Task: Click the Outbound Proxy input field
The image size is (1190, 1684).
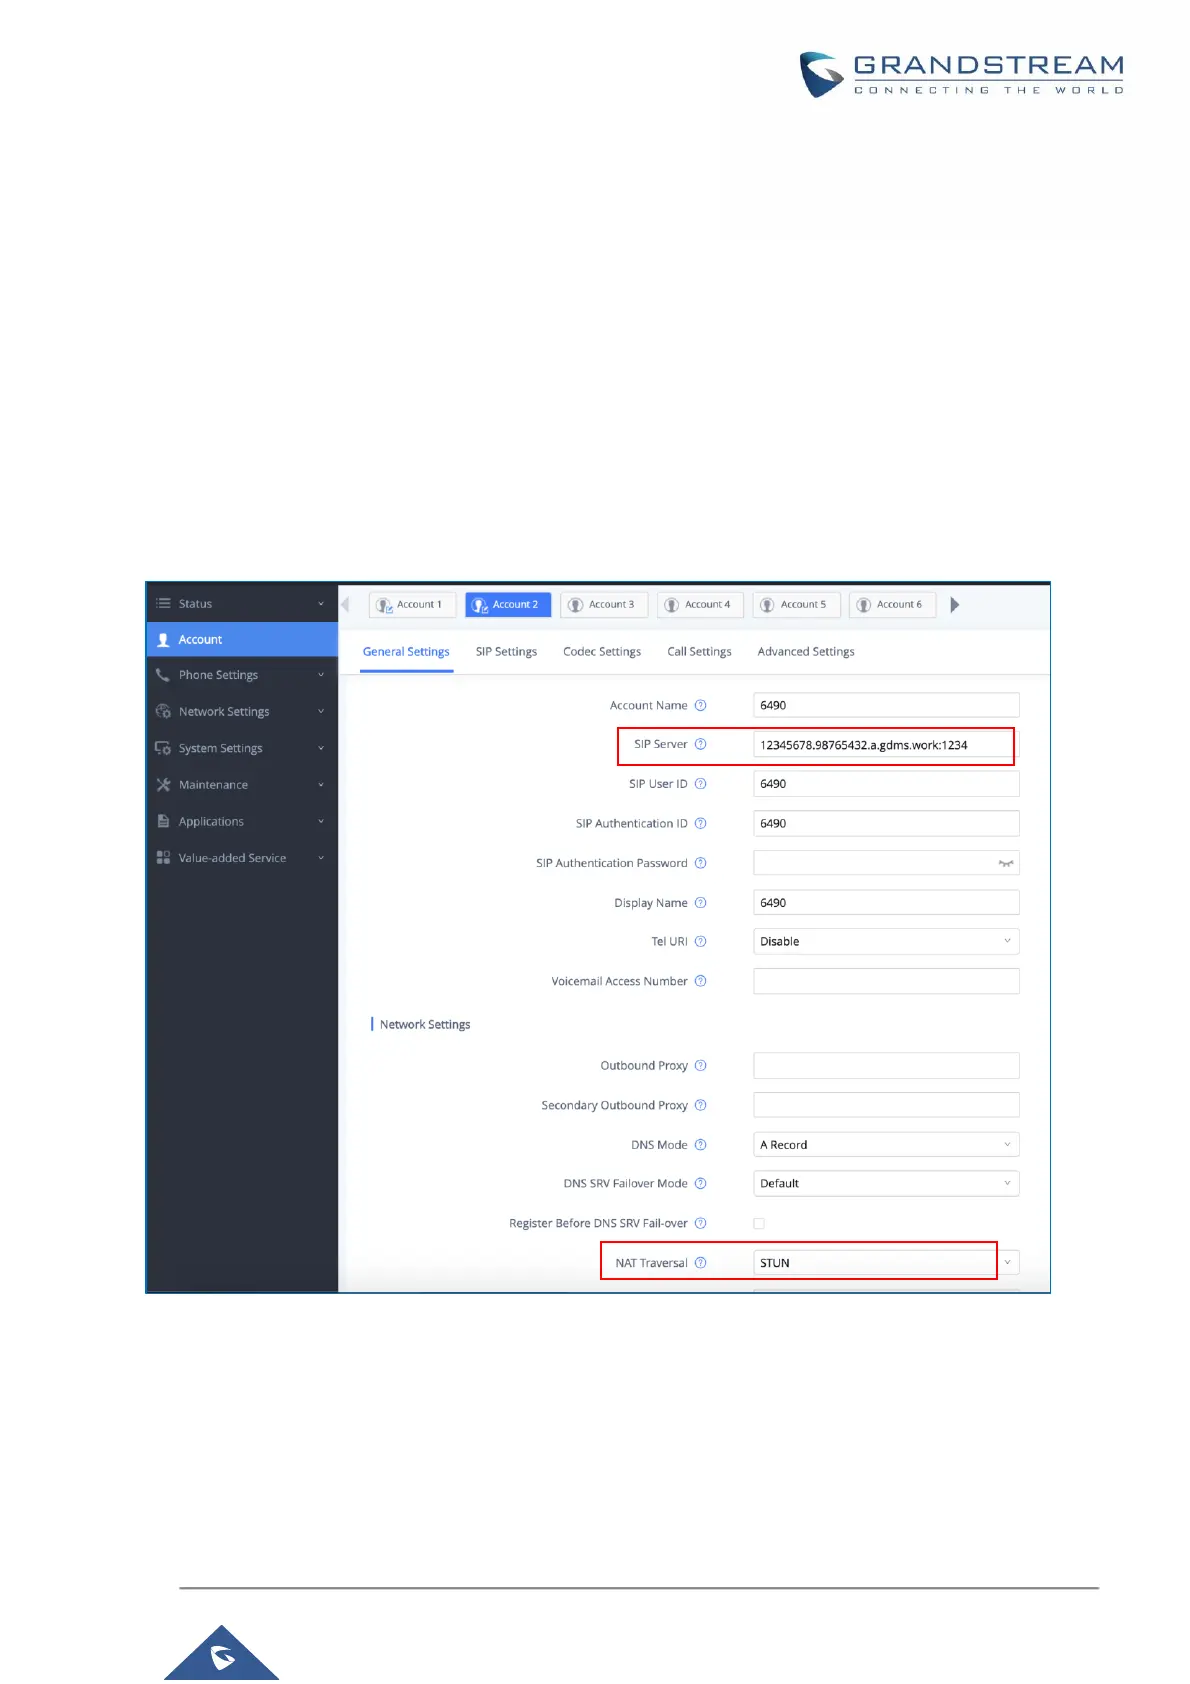Action: point(886,1066)
